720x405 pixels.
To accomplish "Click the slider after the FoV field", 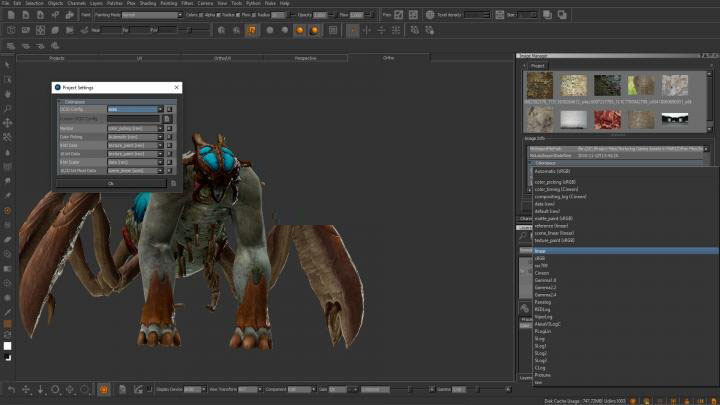I will (x=193, y=30).
